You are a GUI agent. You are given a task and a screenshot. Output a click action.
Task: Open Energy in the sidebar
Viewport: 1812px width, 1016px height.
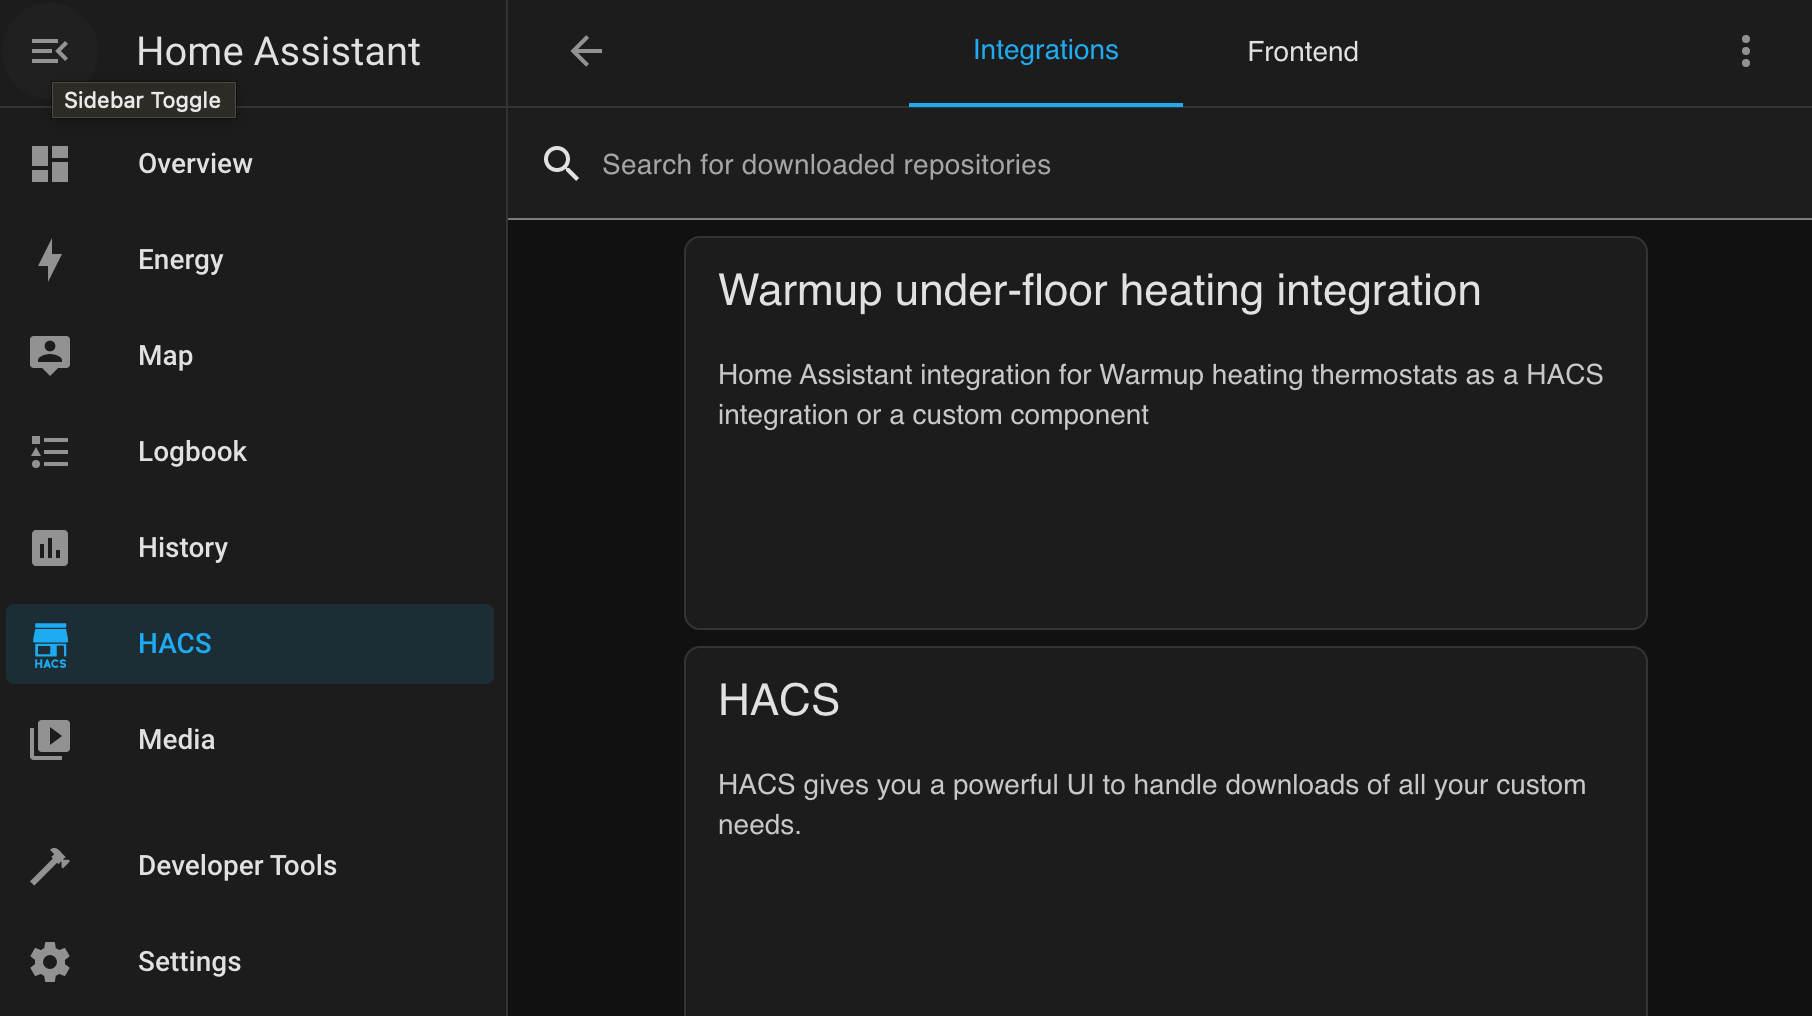point(250,260)
